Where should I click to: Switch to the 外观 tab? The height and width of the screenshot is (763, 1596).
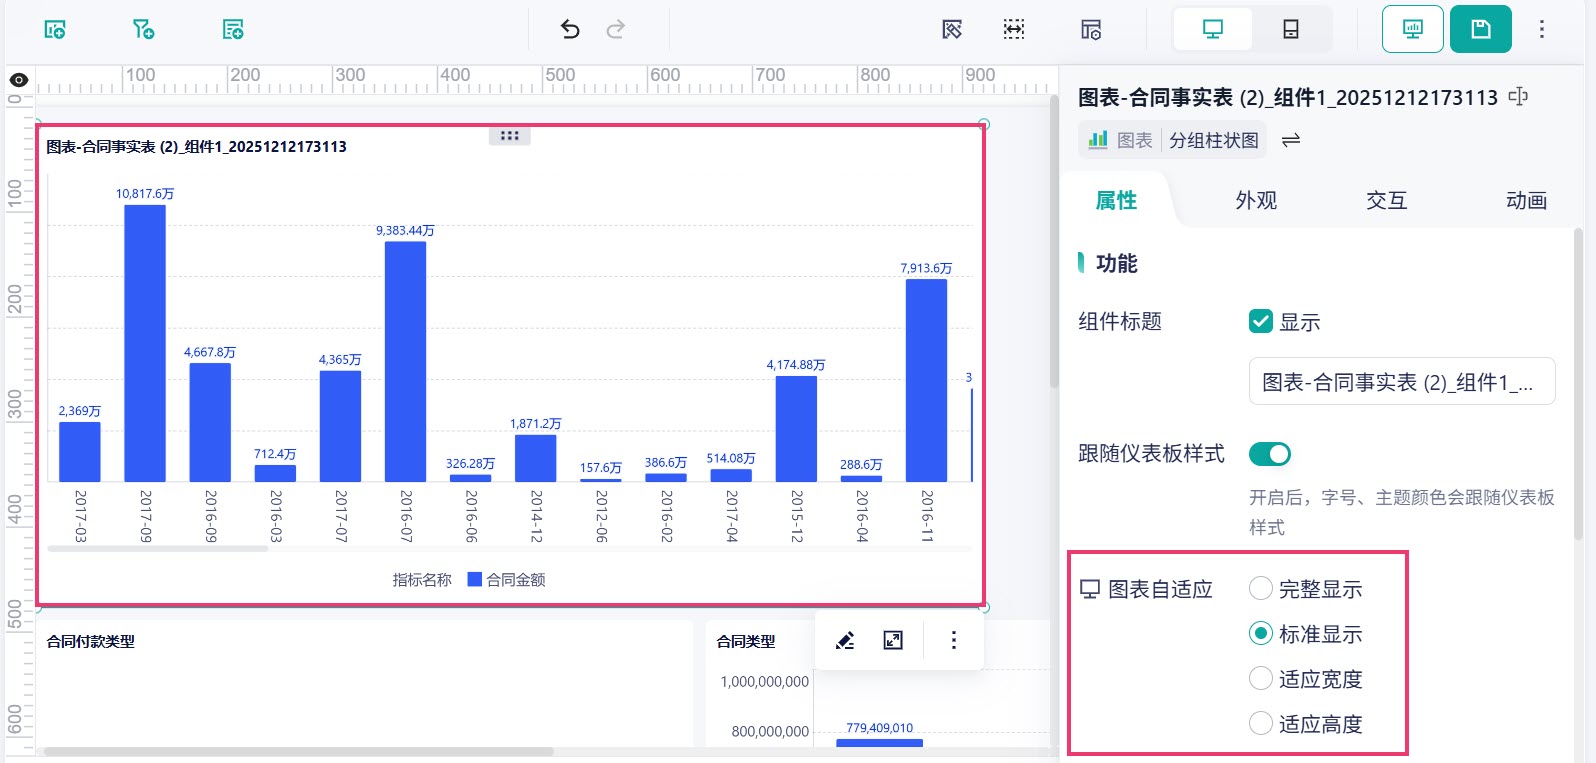click(1256, 200)
